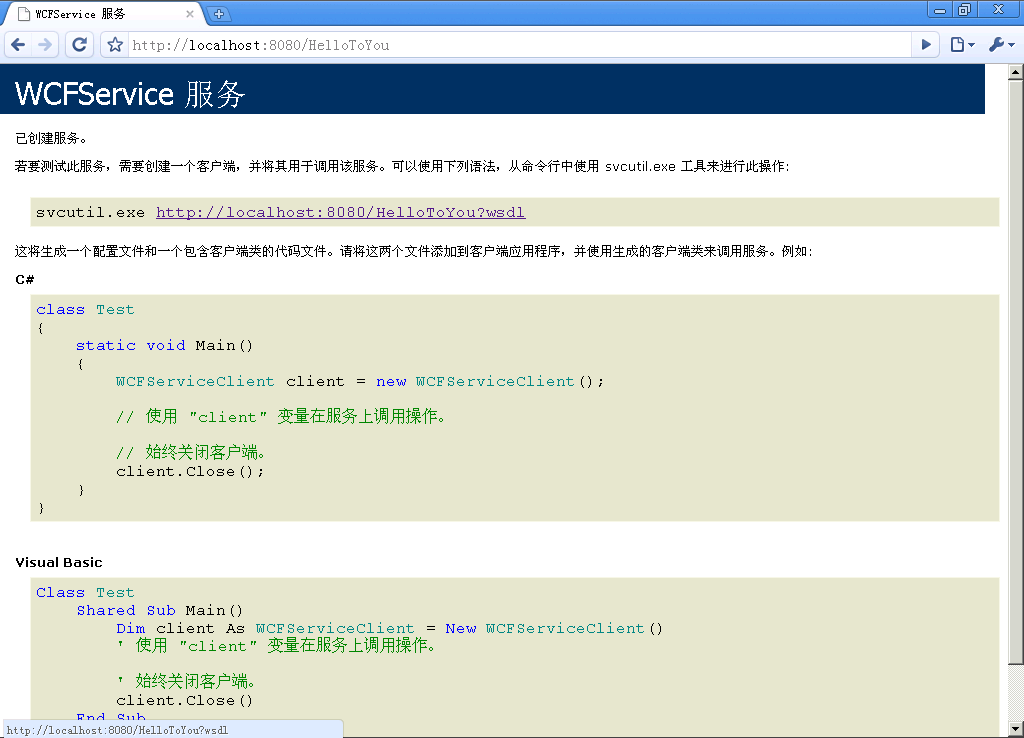Click the C# comment '// 始终关闭客户端。'
Screen dimensions: 1024x738
click(191, 453)
